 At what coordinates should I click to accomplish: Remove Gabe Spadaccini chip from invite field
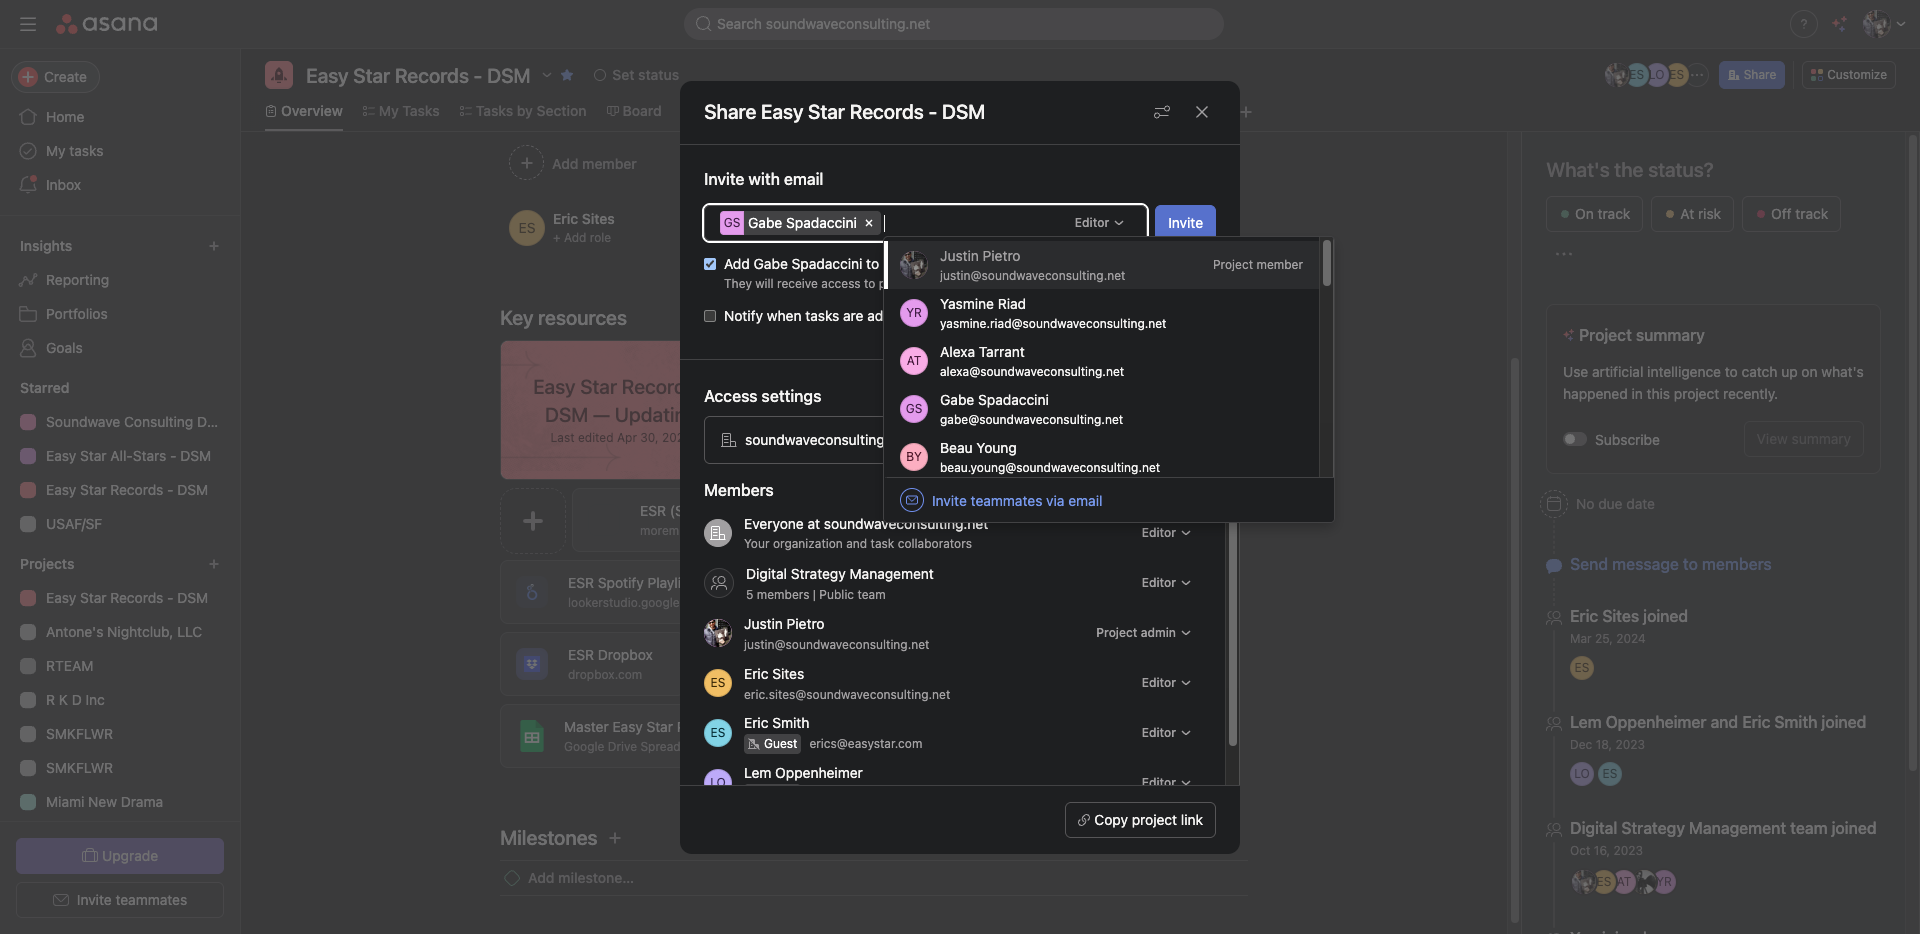pos(869,223)
